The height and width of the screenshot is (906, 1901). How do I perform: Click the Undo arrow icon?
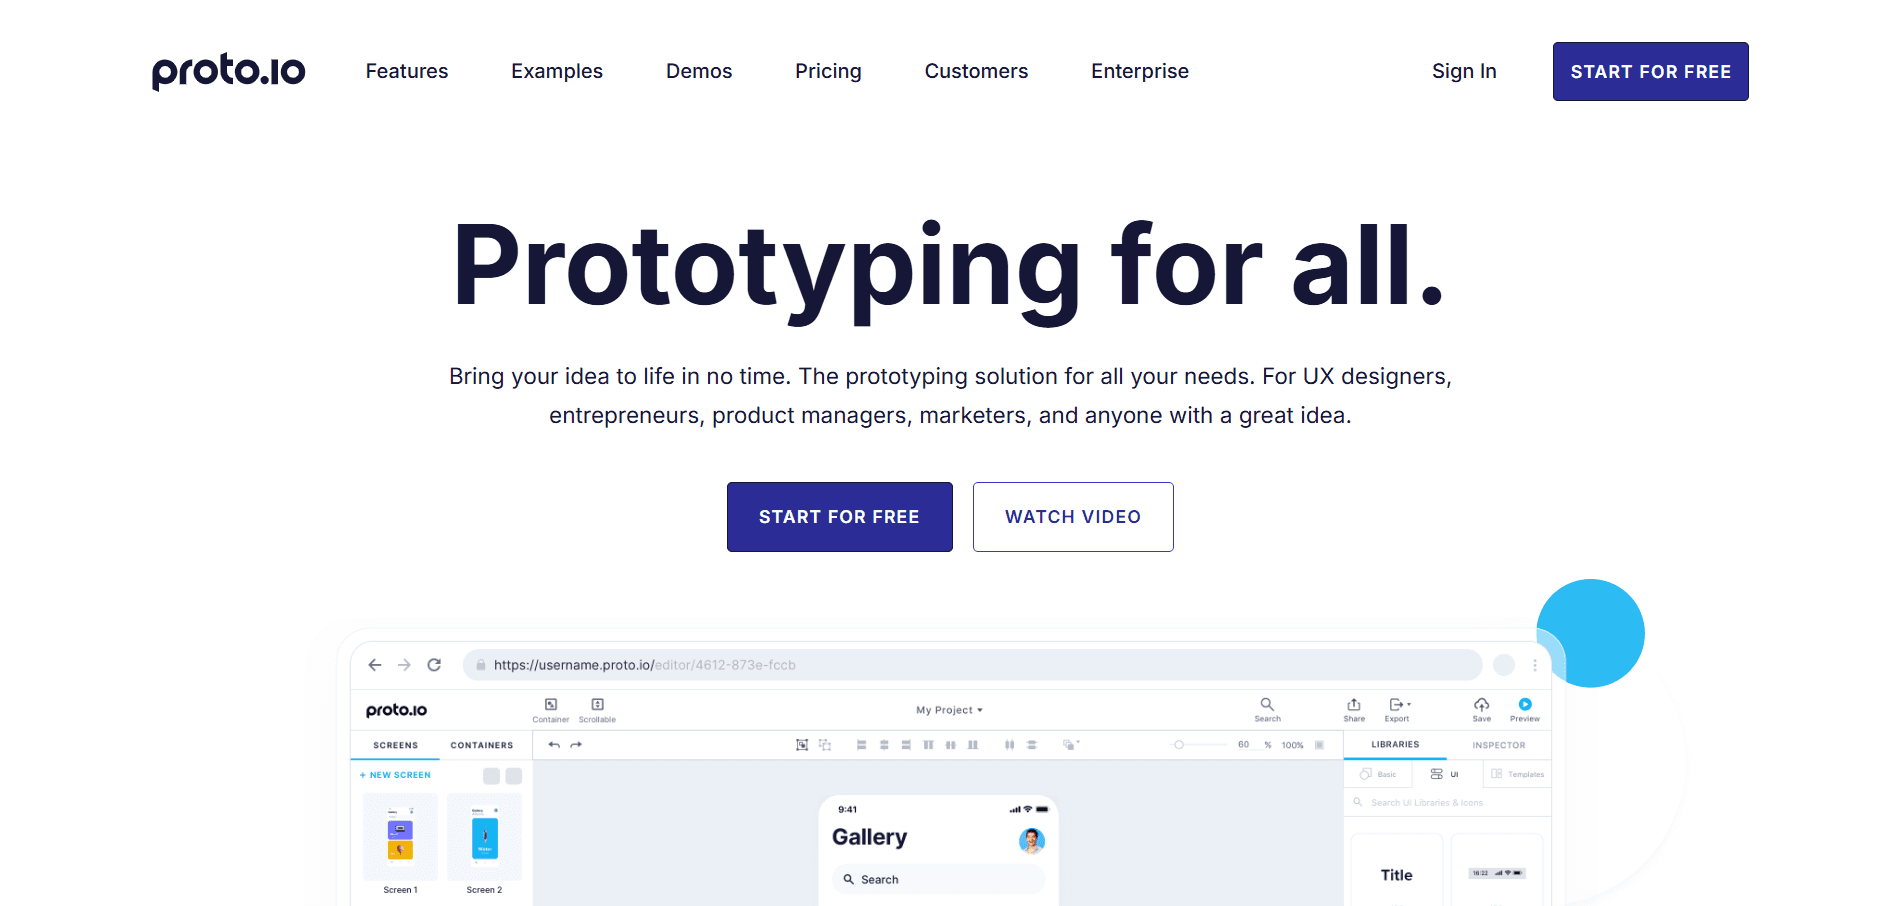pos(555,745)
